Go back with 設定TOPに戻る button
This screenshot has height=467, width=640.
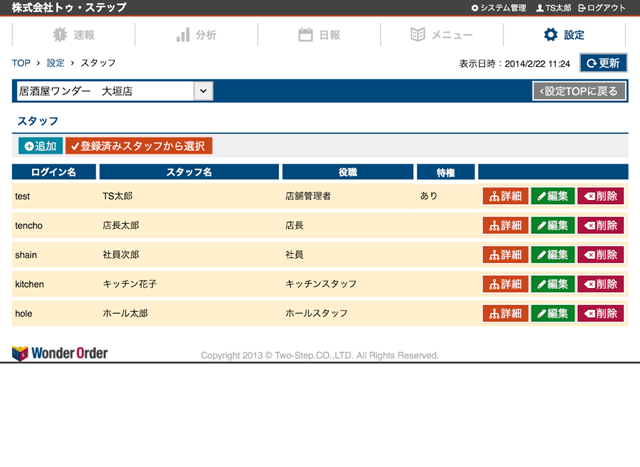point(580,92)
